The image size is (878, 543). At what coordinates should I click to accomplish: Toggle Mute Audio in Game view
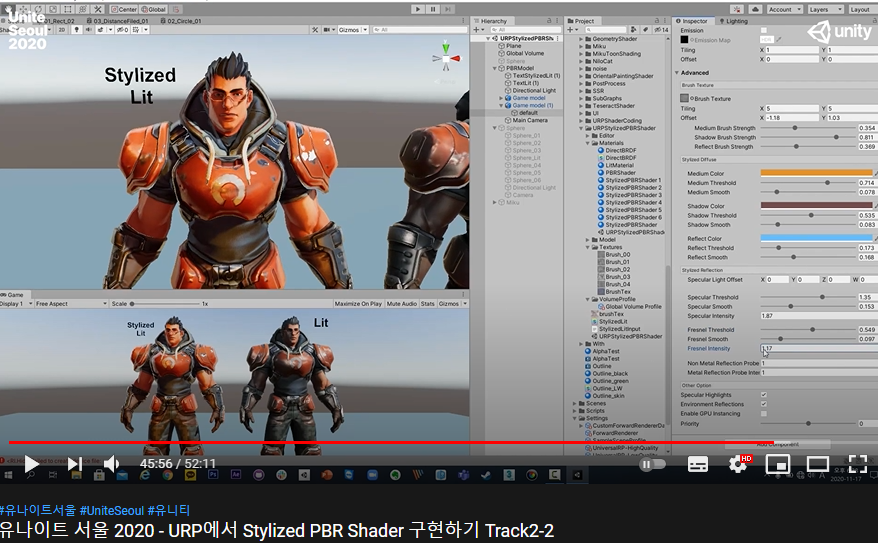tap(402, 303)
